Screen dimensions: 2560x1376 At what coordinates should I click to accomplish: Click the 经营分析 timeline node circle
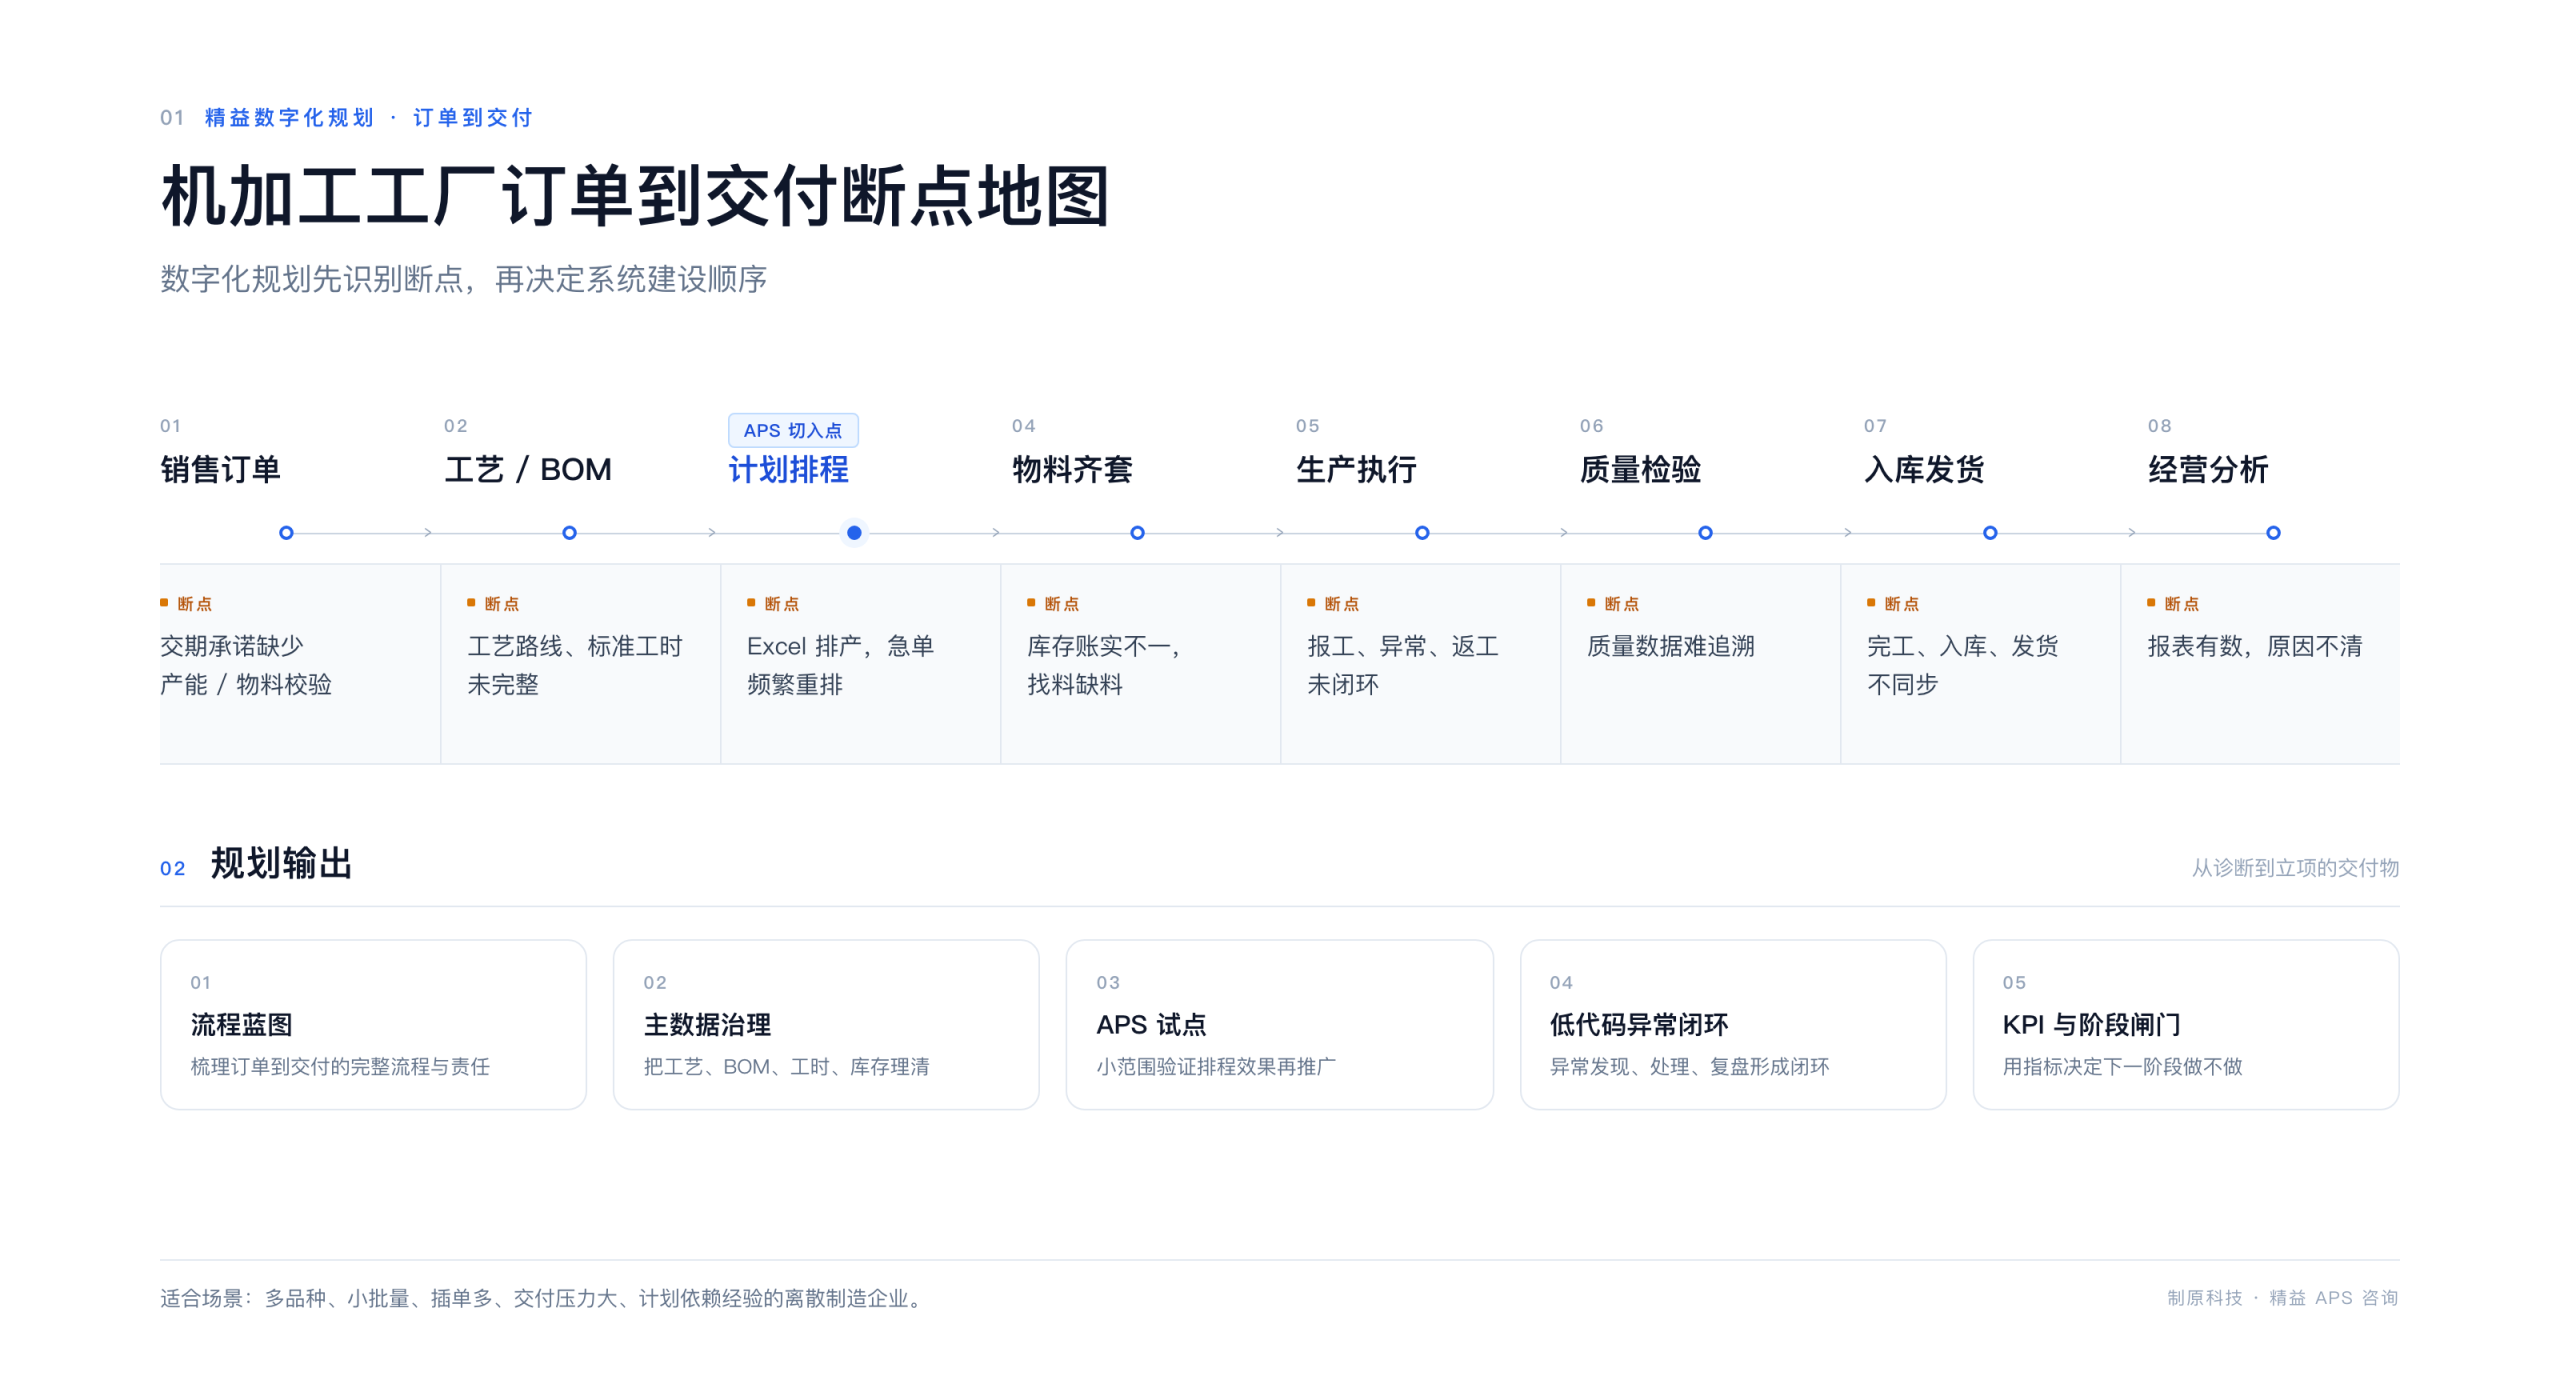coord(2273,533)
